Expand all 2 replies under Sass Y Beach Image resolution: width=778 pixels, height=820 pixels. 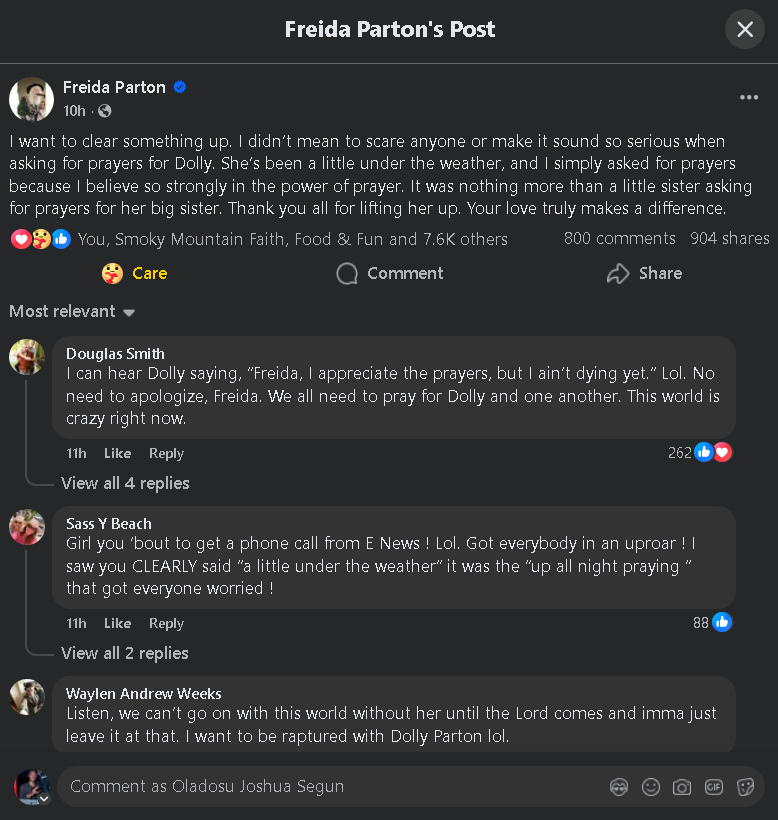tap(125, 653)
